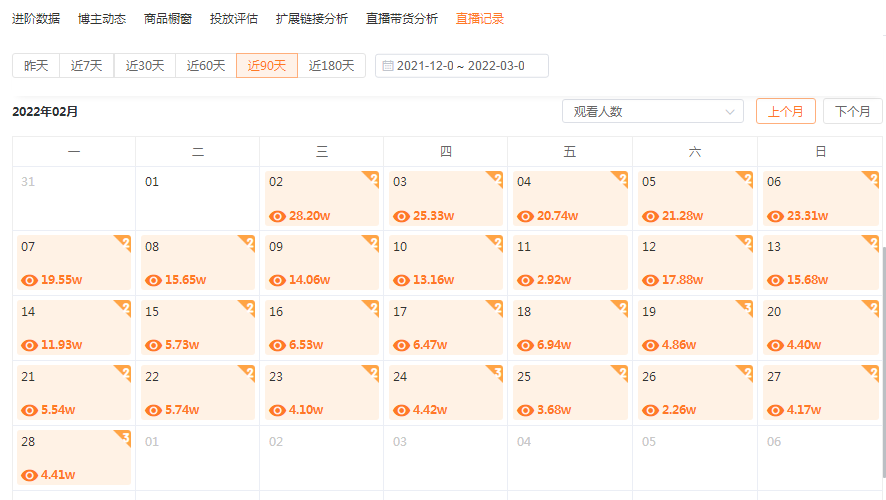Click the corner badge on Feb 19 cell
Image resolution: width=886 pixels, height=500 pixels.
(745, 308)
